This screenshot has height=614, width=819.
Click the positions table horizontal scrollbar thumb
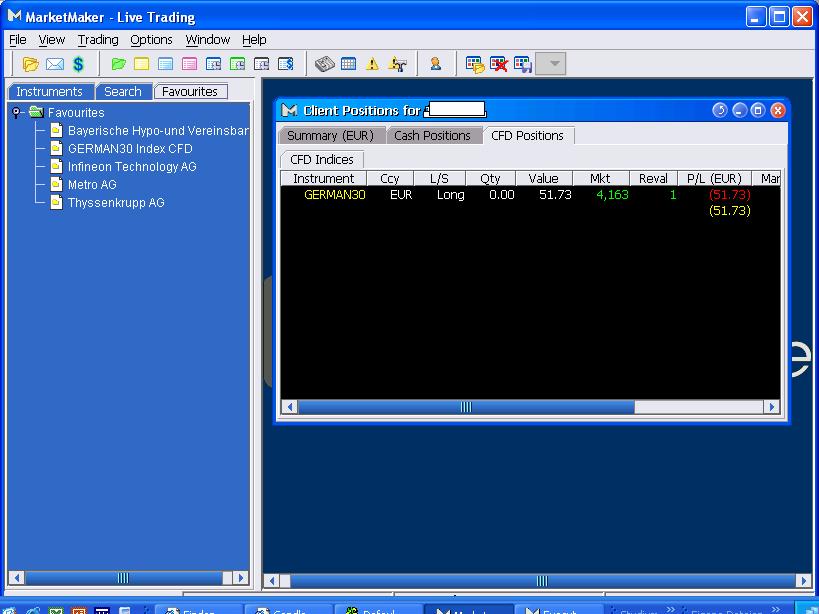466,407
